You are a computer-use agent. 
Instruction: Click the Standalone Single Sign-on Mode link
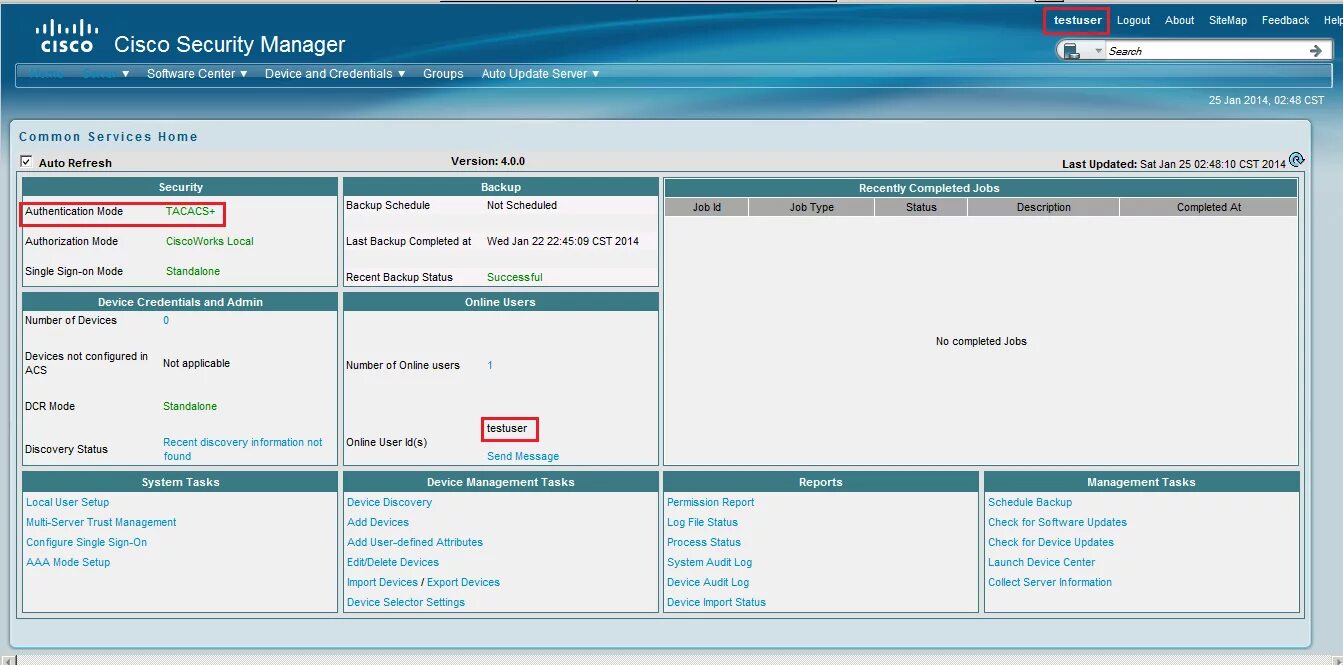[x=193, y=271]
